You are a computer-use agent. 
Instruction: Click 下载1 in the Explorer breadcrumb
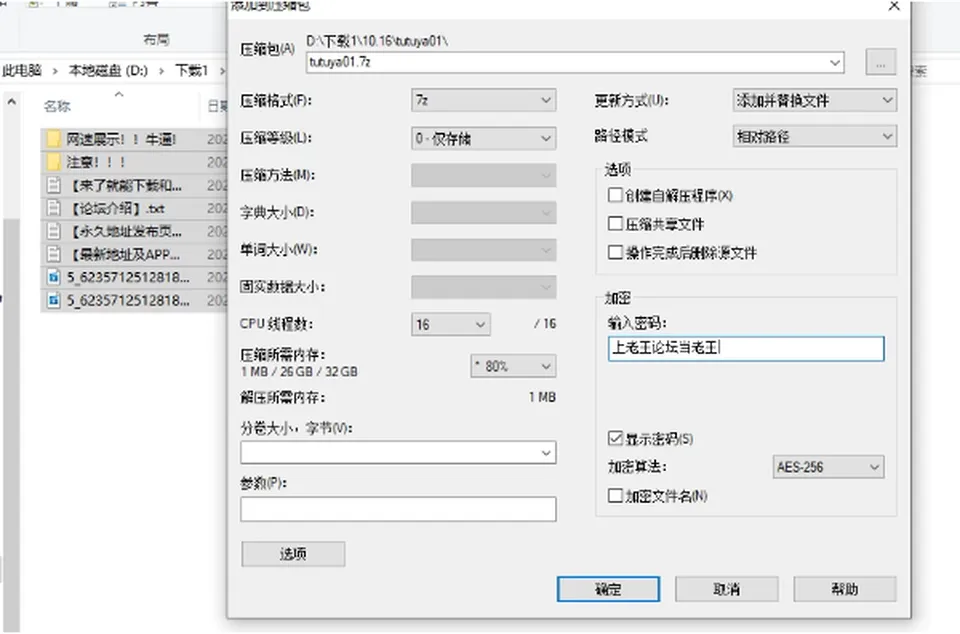[x=192, y=70]
